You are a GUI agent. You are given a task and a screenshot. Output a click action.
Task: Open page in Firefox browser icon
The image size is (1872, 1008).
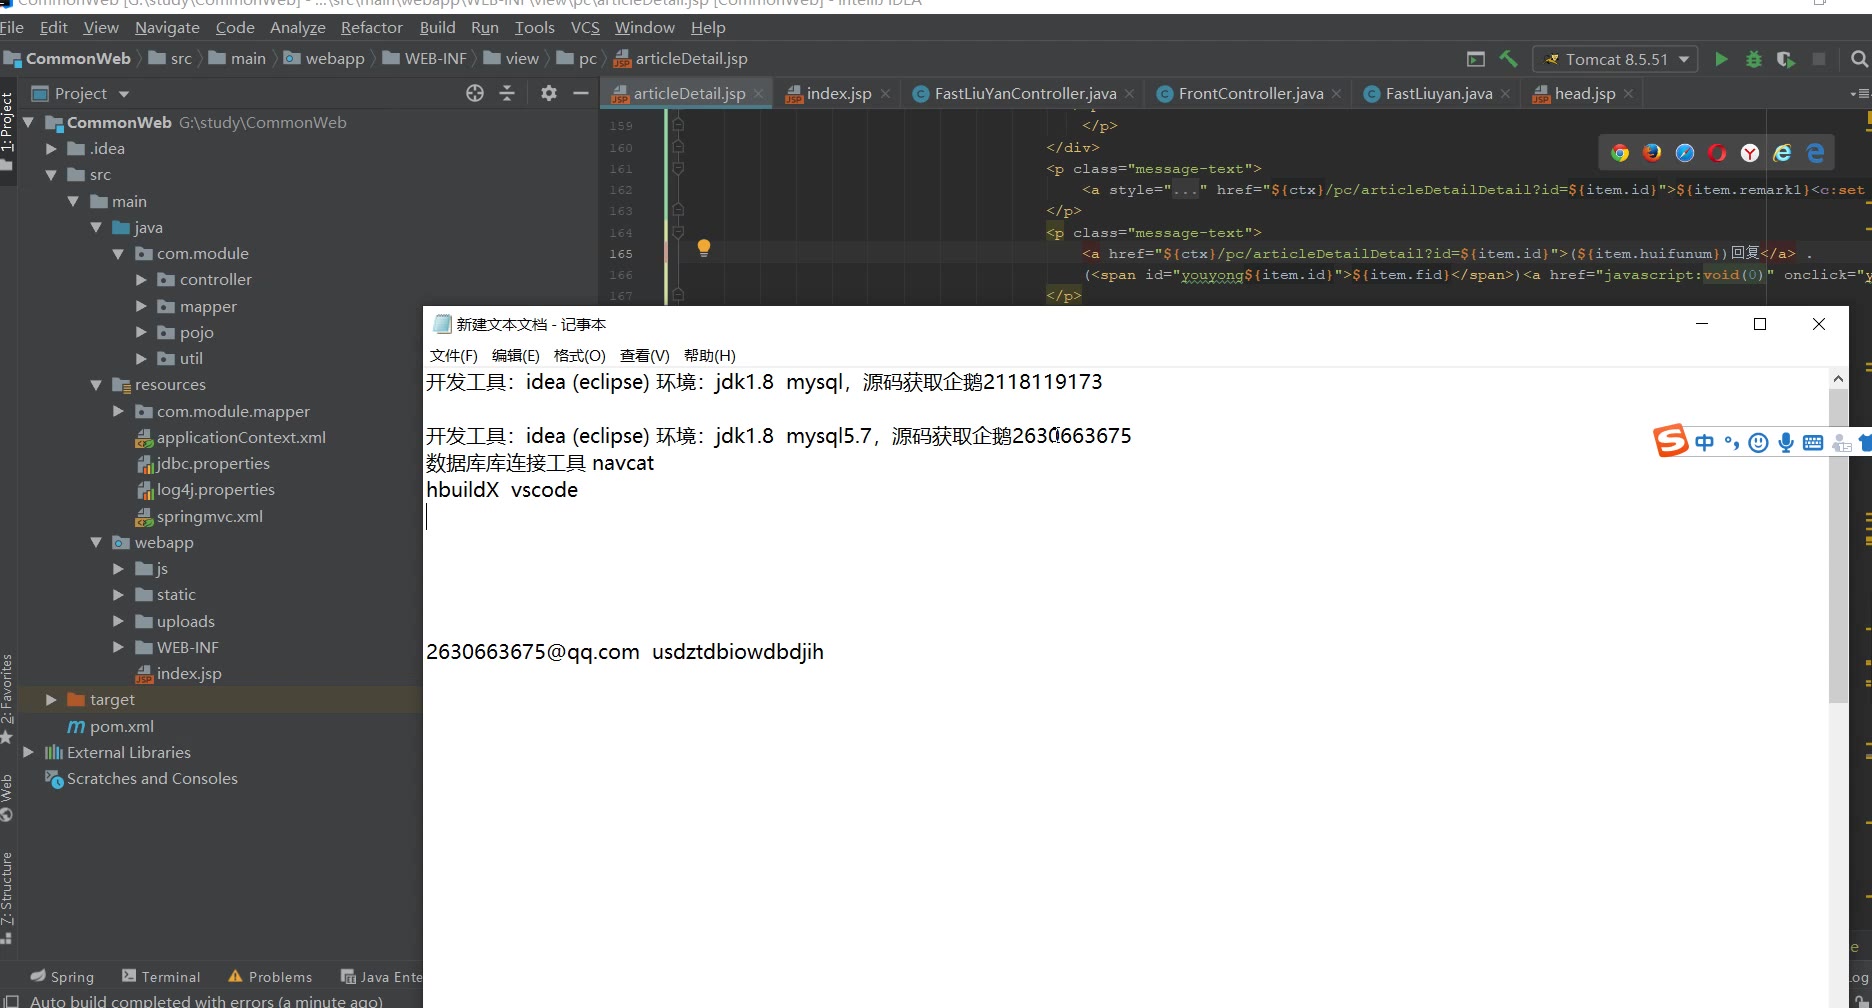(x=1652, y=153)
